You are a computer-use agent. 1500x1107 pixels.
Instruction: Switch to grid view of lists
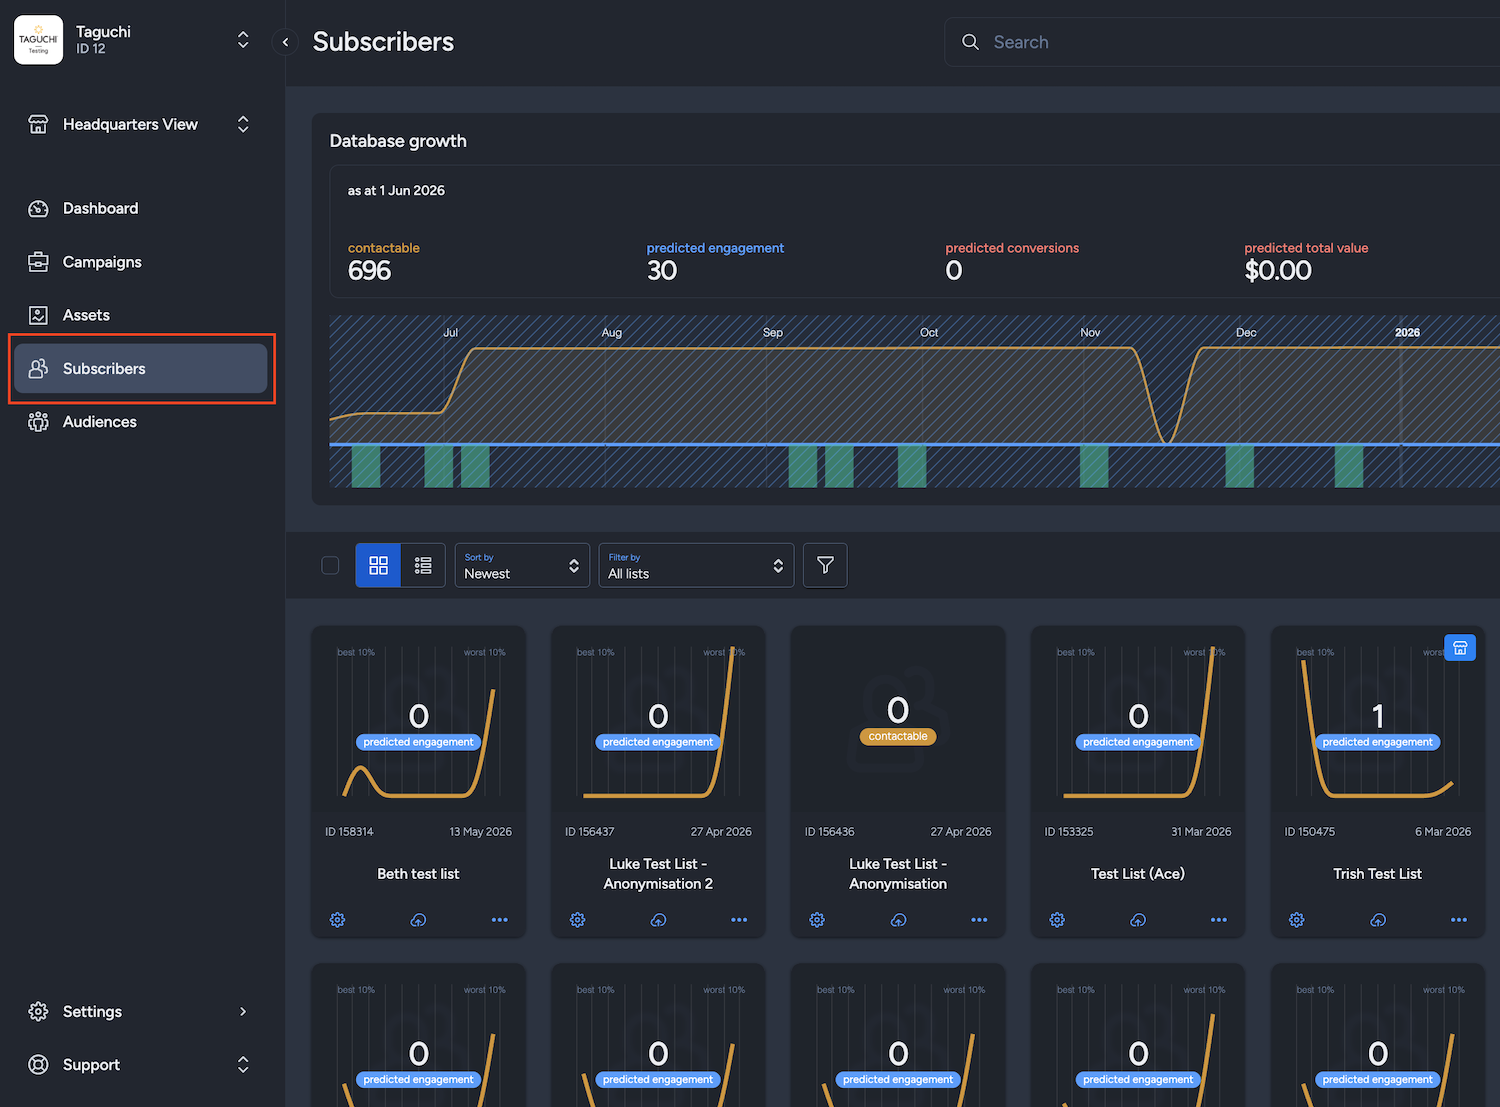(378, 565)
